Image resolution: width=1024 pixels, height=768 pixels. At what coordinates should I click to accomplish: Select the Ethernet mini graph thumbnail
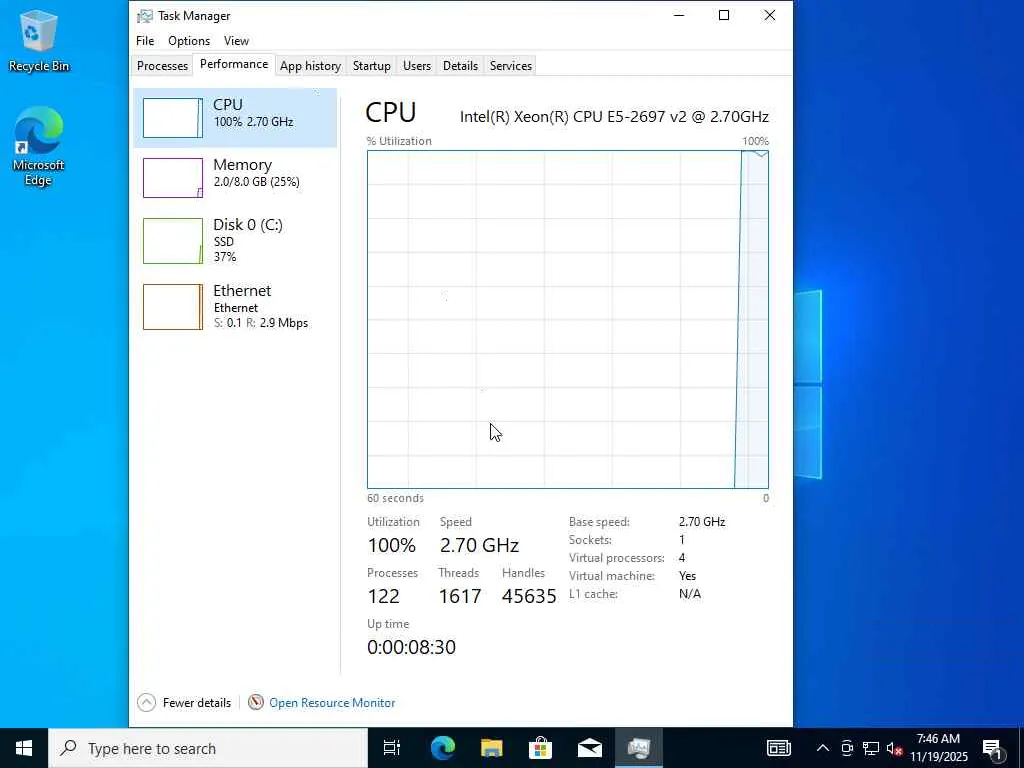(173, 307)
